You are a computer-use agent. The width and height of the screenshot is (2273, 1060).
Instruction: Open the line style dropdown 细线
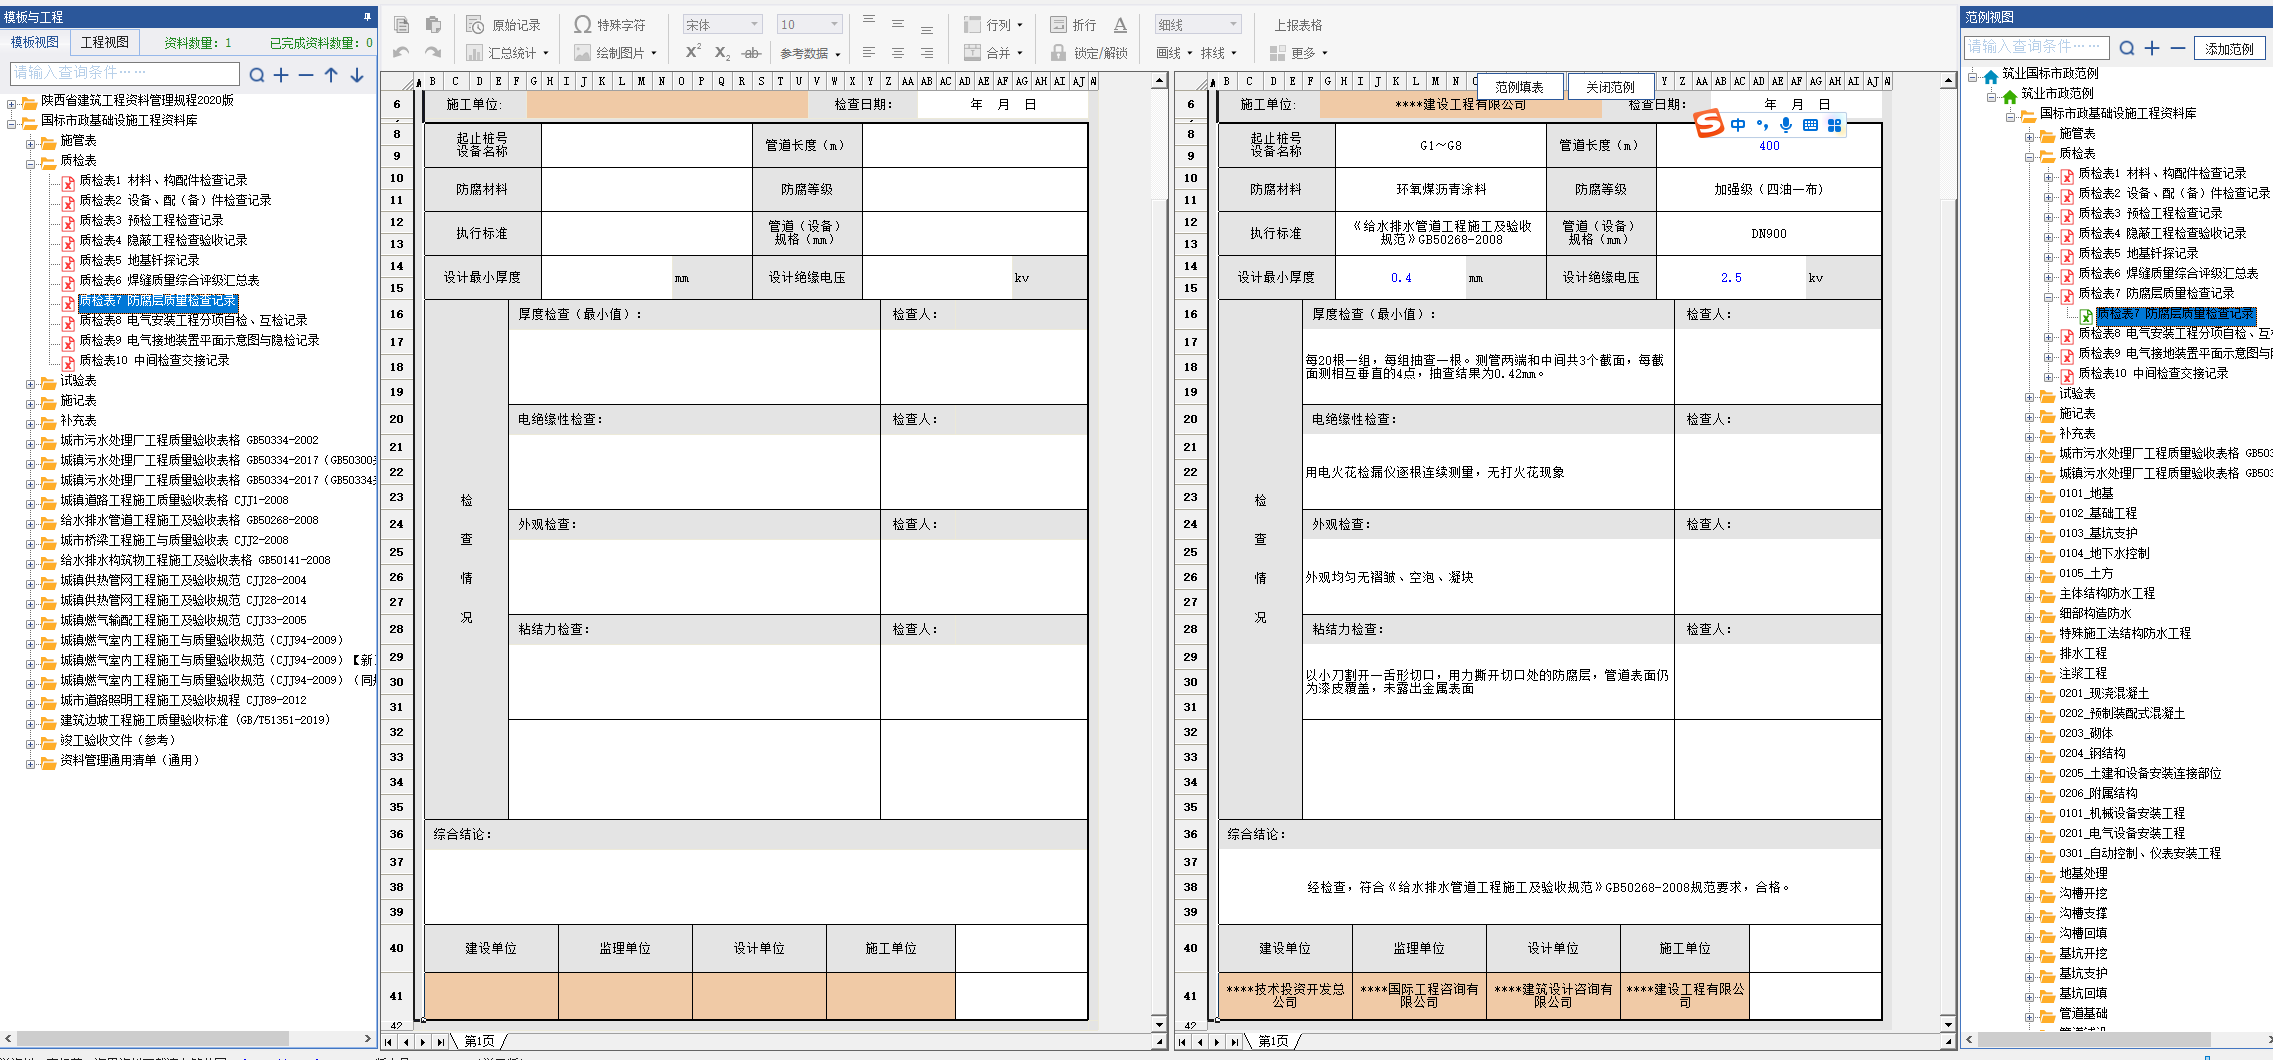pyautogui.click(x=1198, y=25)
